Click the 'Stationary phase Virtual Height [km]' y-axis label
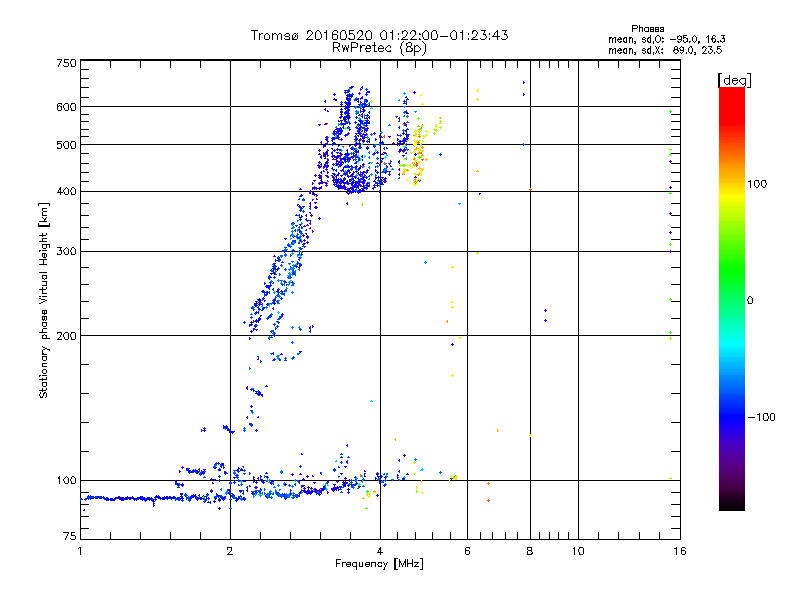The width and height of the screenshot is (800, 600). click(x=43, y=300)
